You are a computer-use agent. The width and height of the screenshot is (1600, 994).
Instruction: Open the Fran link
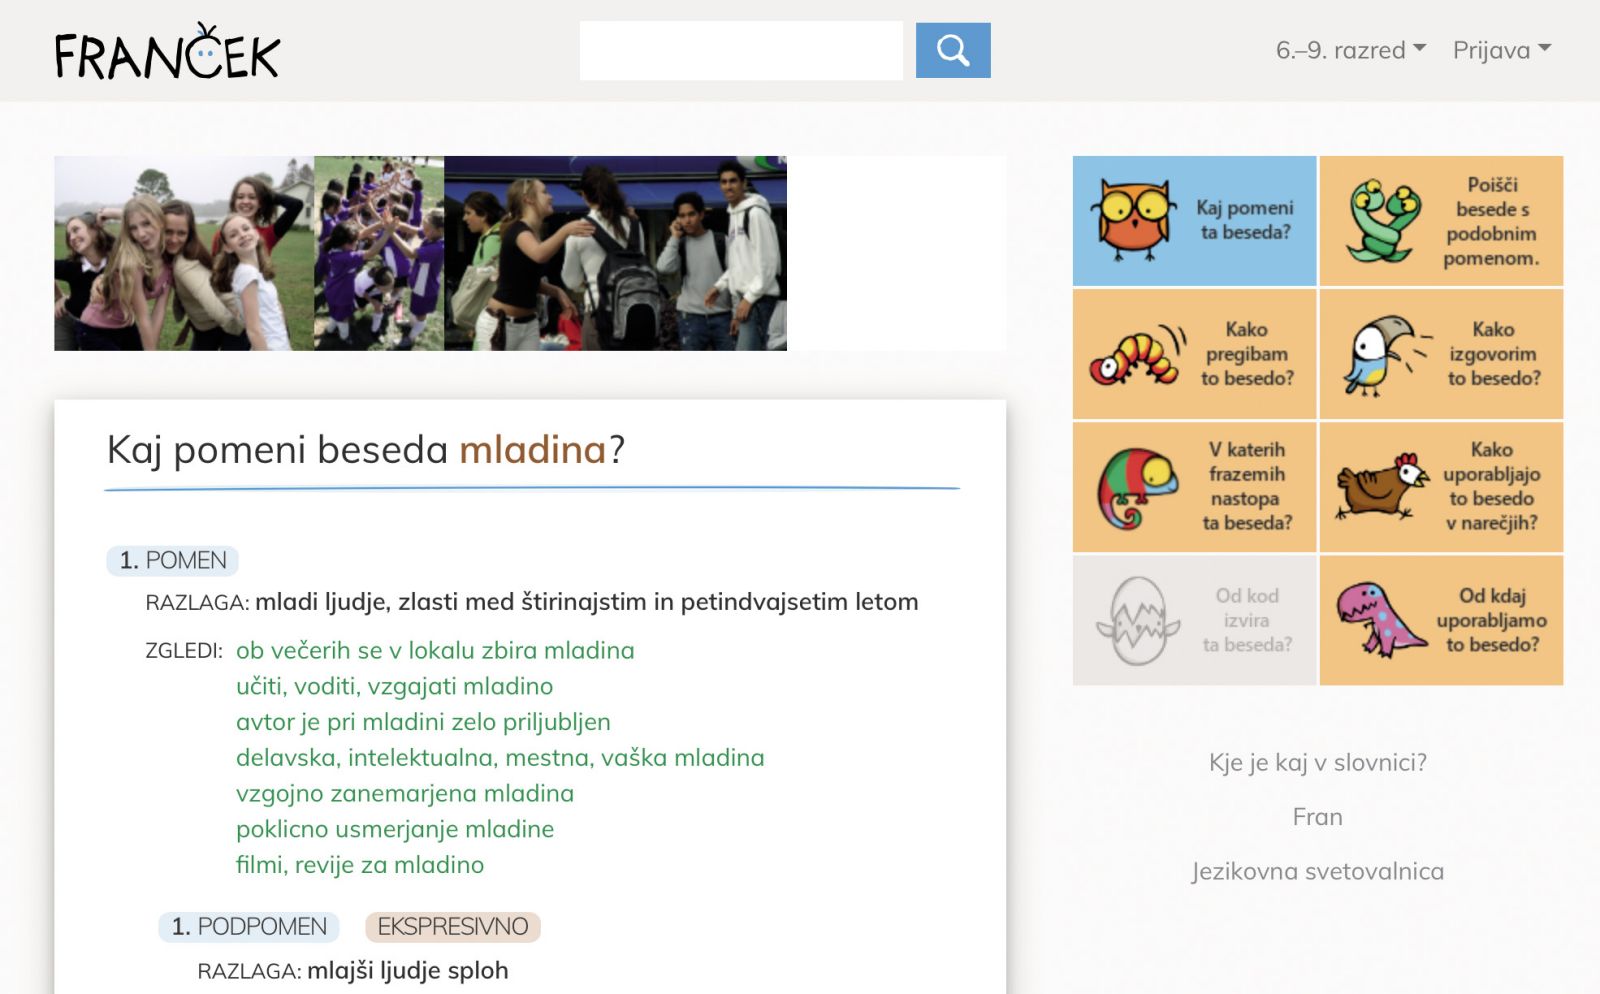(x=1317, y=817)
